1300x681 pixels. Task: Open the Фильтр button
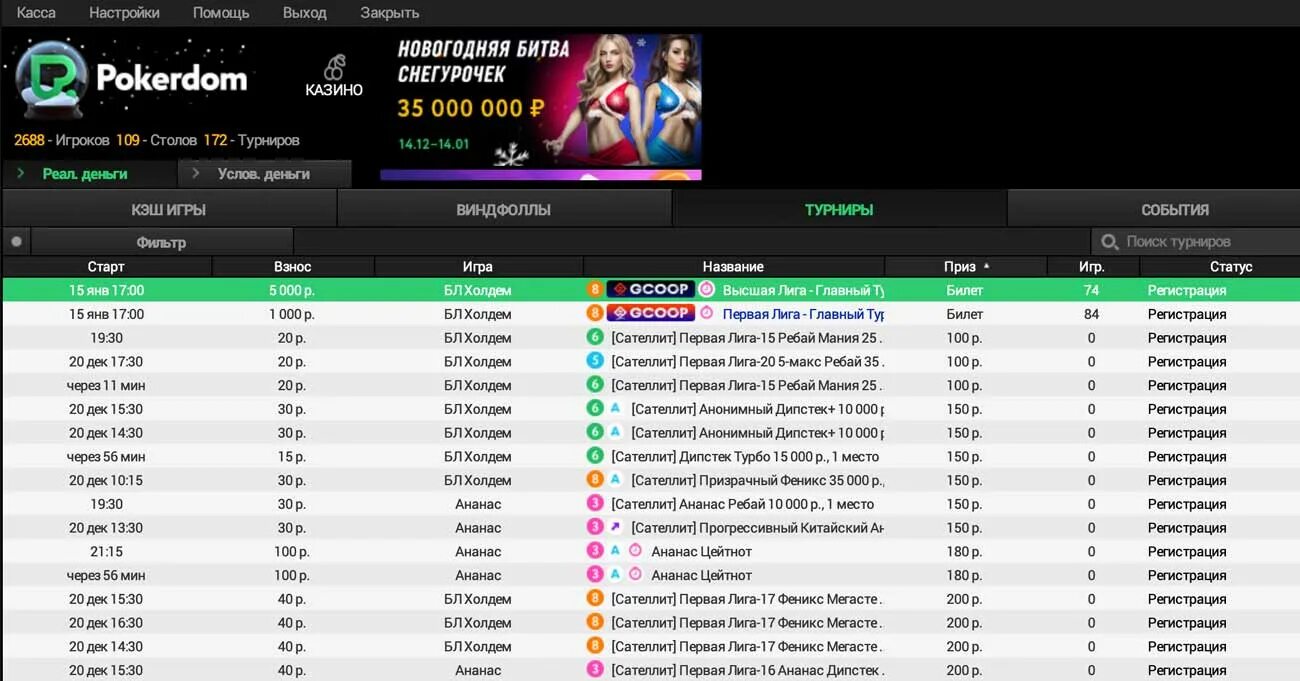pyautogui.click(x=161, y=242)
